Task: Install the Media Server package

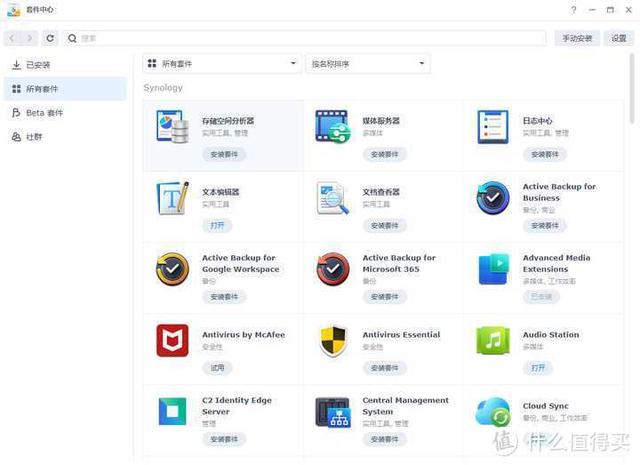Action: click(x=384, y=154)
